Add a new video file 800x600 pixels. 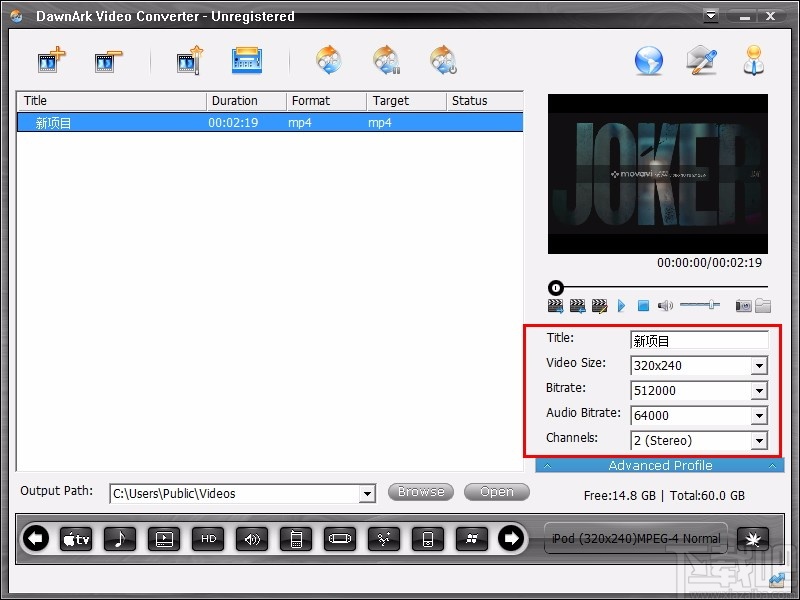(50, 60)
